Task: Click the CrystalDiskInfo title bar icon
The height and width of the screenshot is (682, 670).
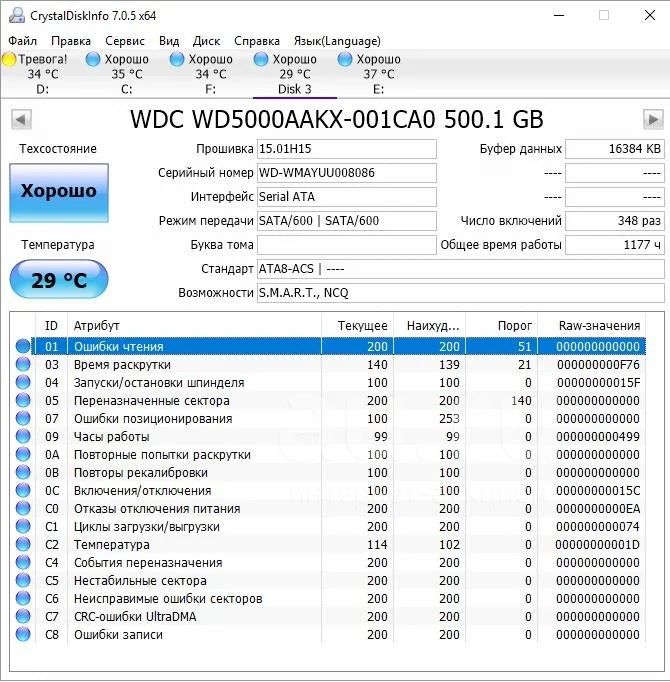Action: pyautogui.click(x=17, y=15)
